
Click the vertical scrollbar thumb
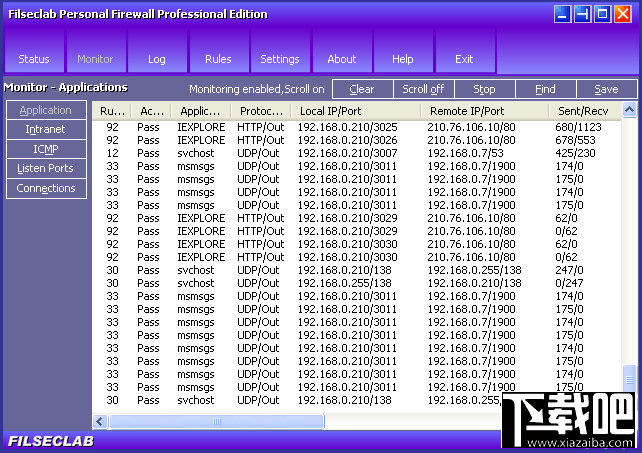pyautogui.click(x=629, y=380)
